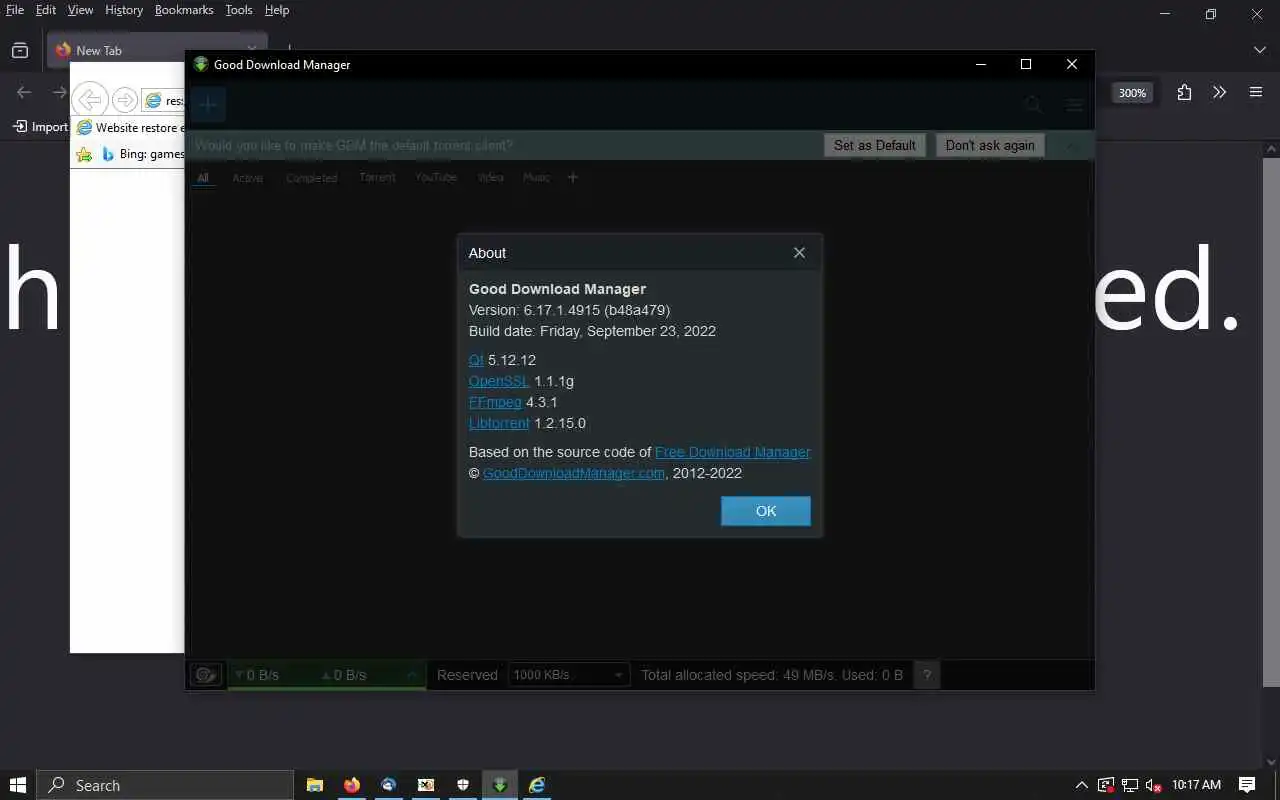The height and width of the screenshot is (800, 1280).
Task: Click Import bookmarks in Firefox toolbar
Action: tap(41, 127)
